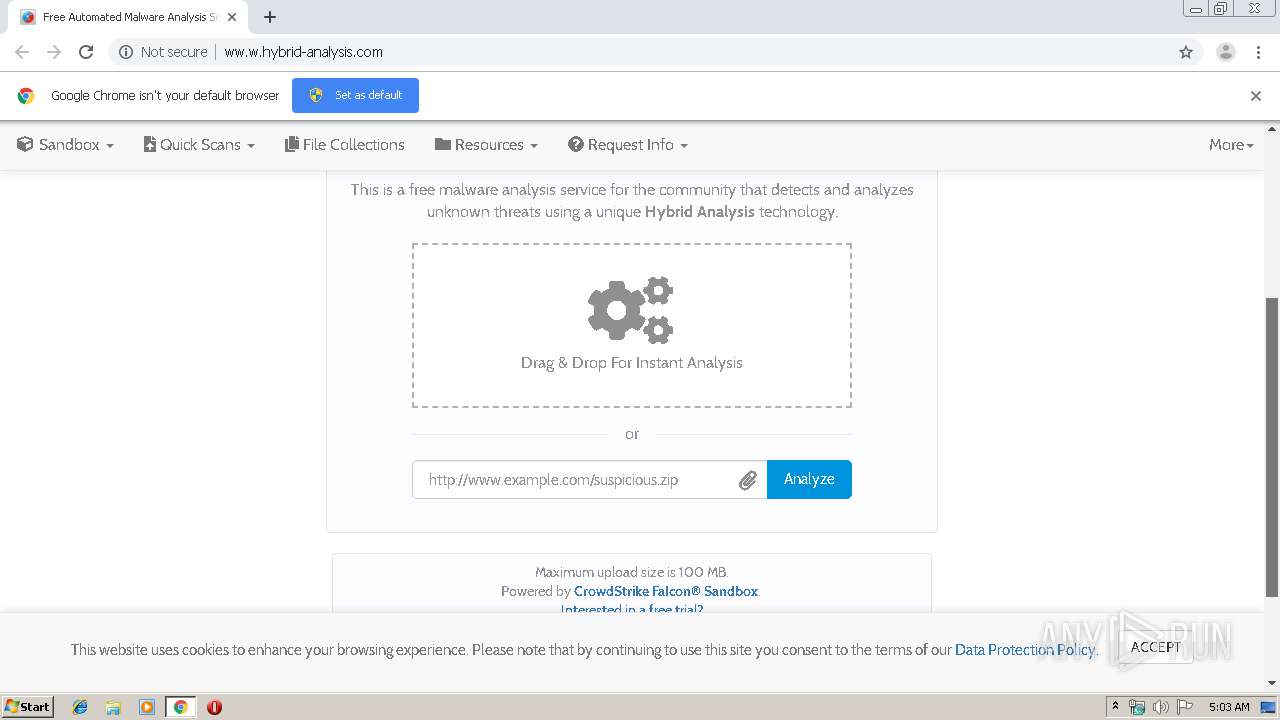Open File Collections page
This screenshot has width=1280, height=720.
pos(345,144)
